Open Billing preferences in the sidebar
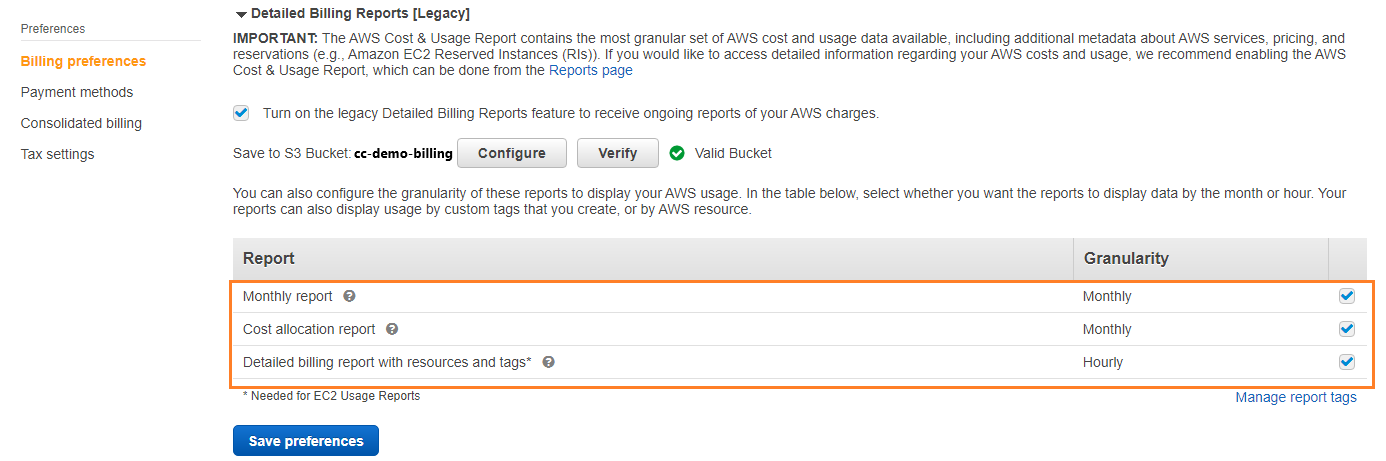1386x461 pixels. [83, 61]
